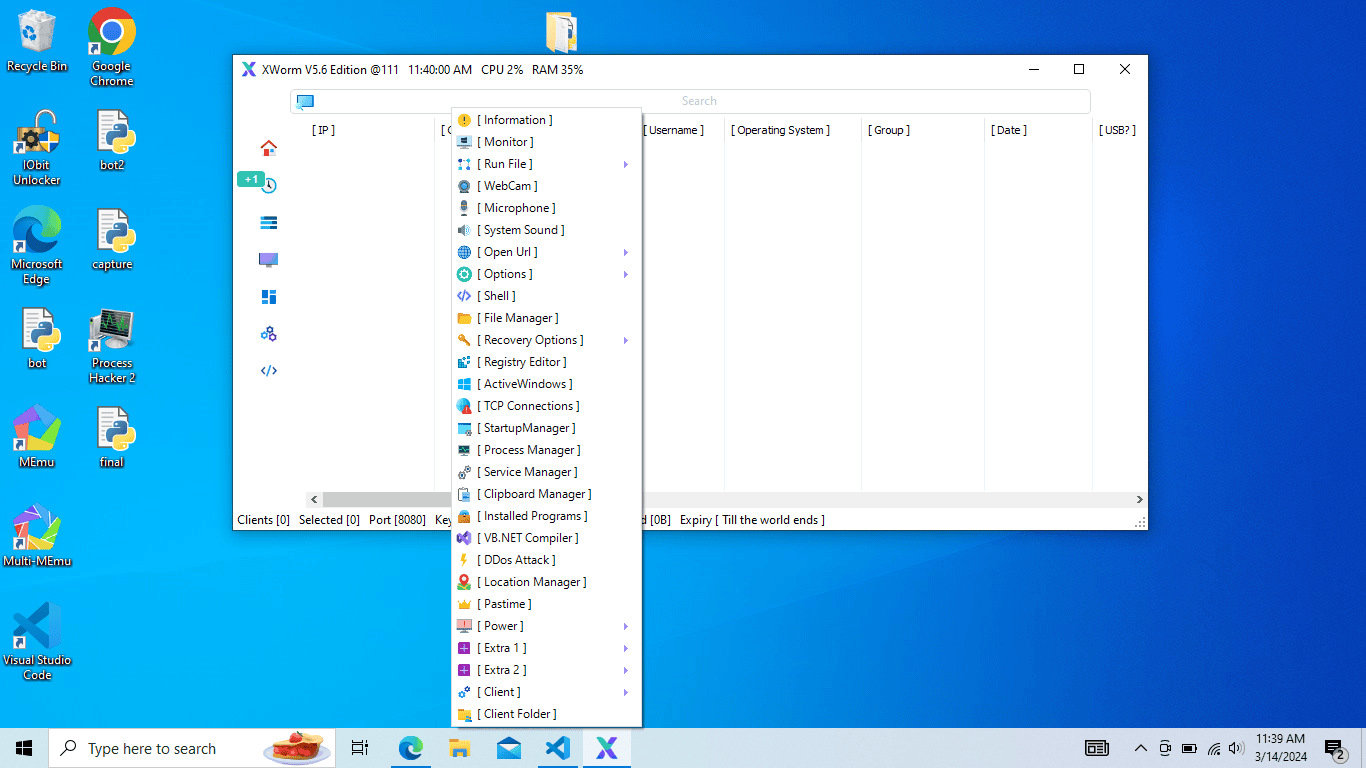The height and width of the screenshot is (768, 1366).
Task: Select the monitor icon in the sidebar
Action: (x=268, y=259)
